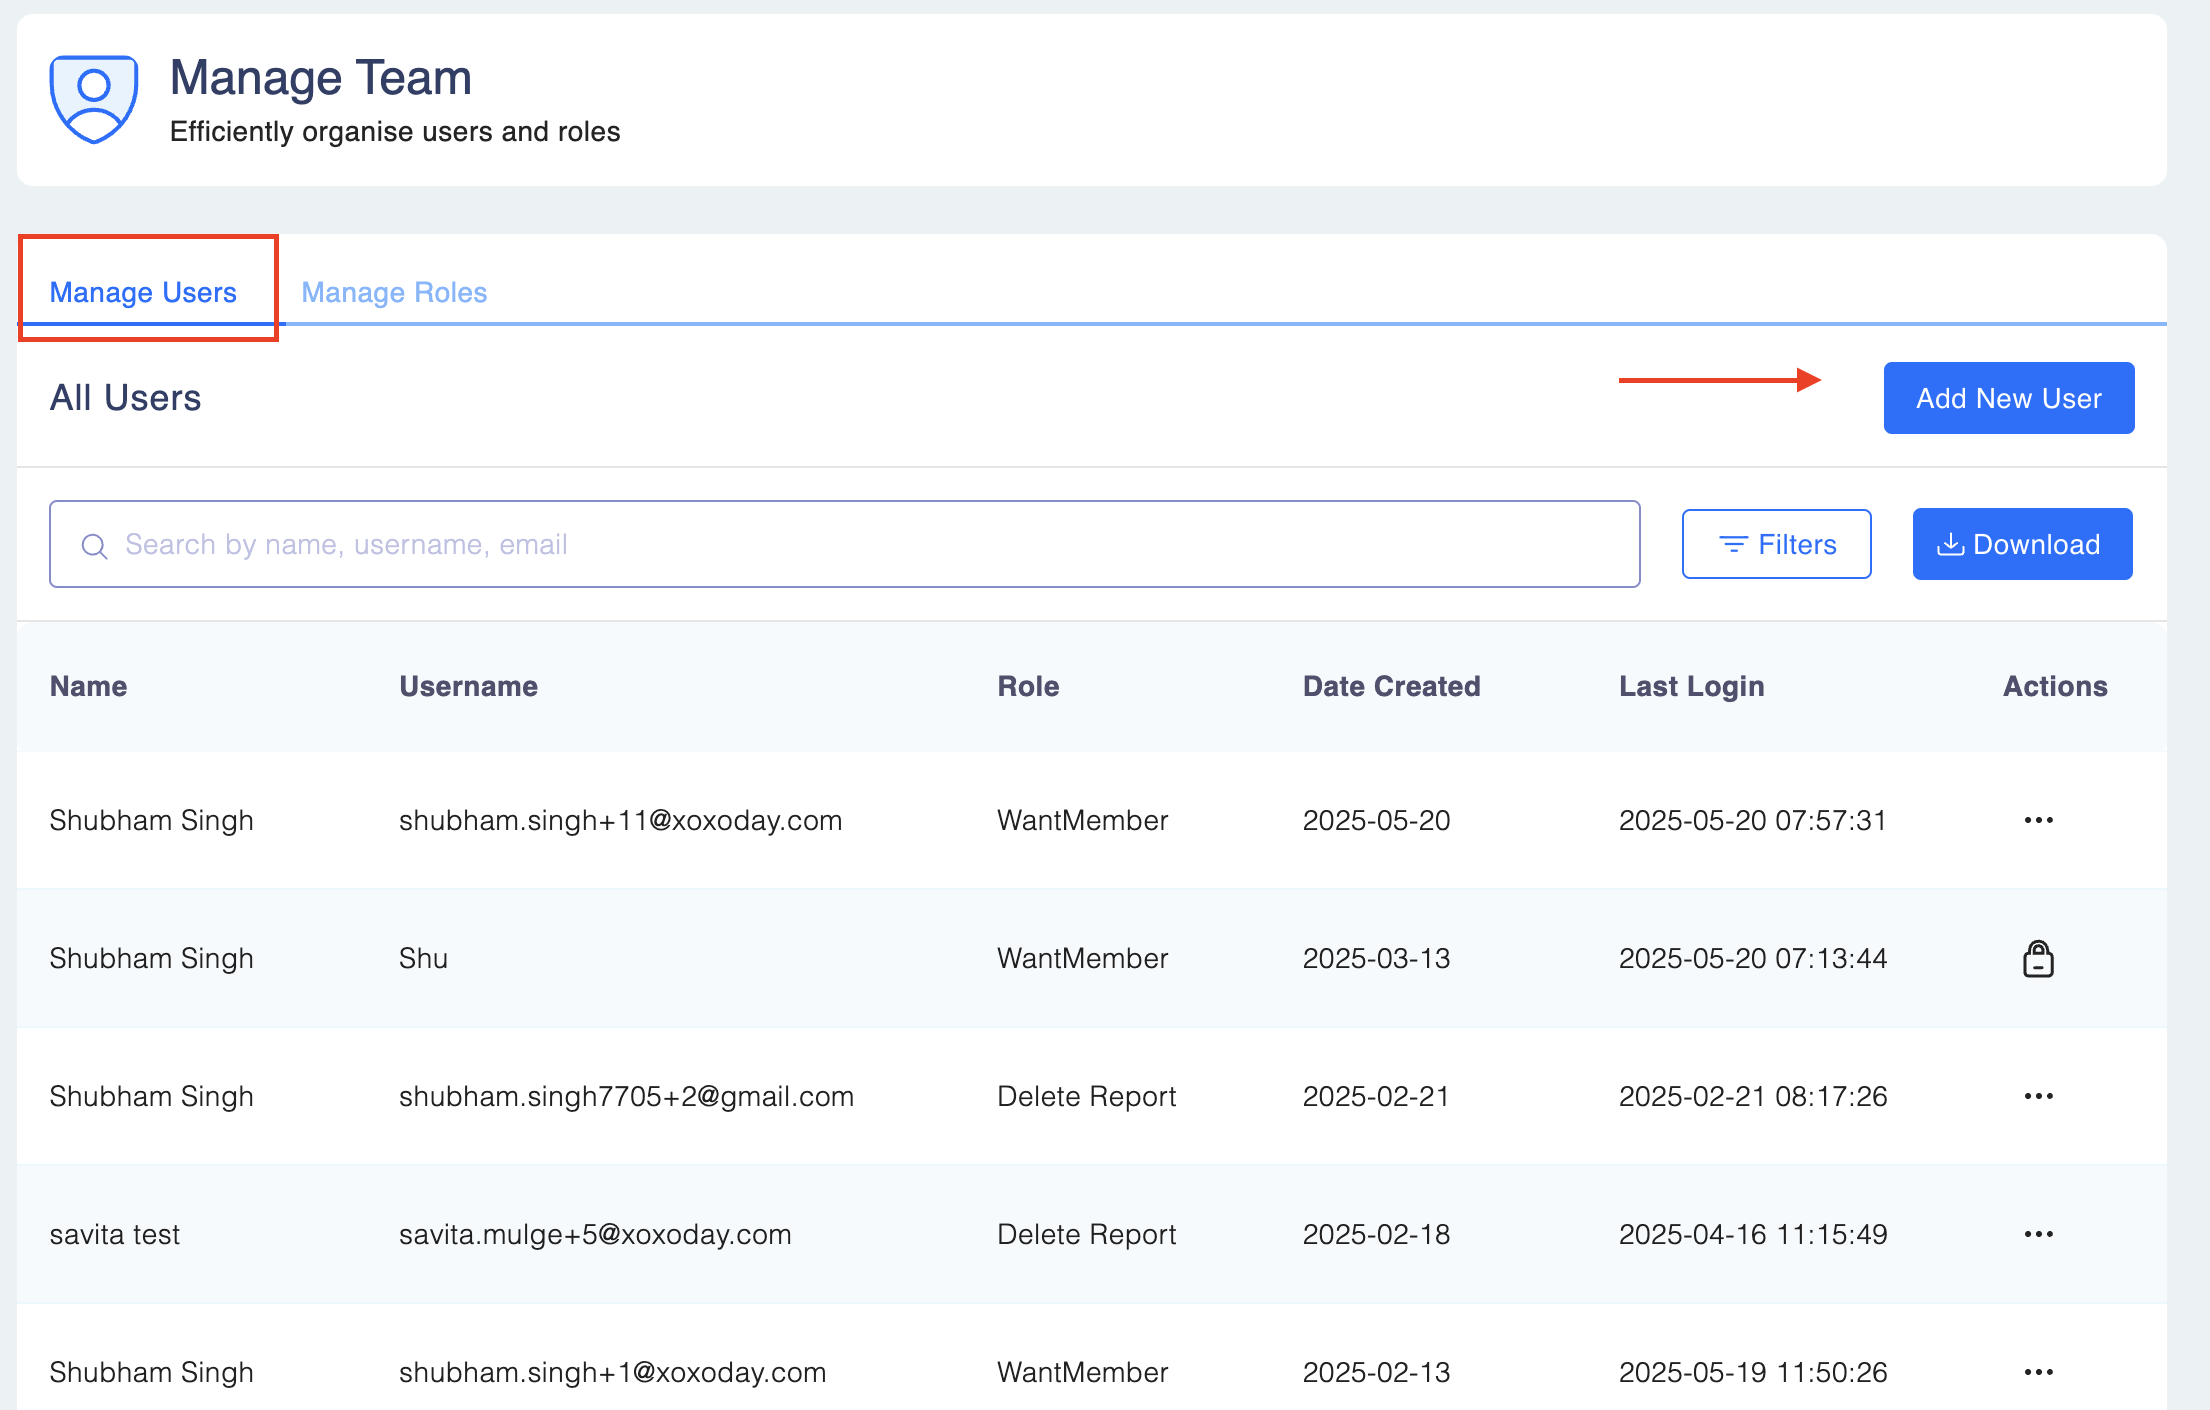Click Add New User button

(x=2008, y=398)
